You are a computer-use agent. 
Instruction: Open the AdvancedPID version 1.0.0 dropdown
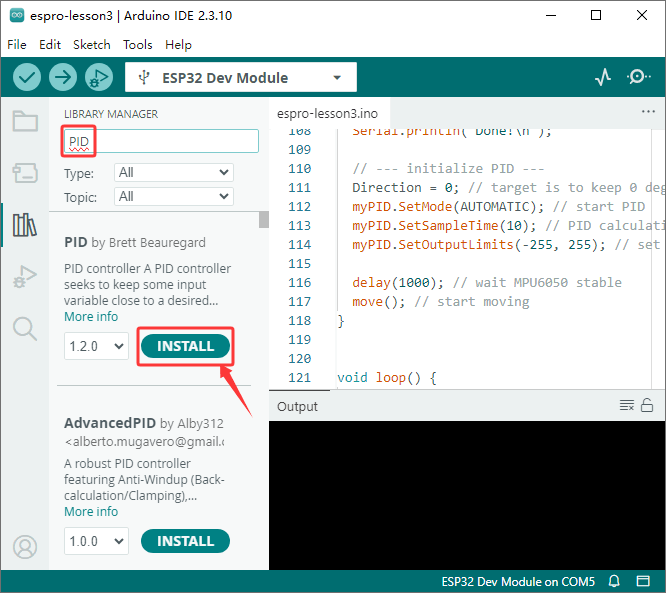(x=96, y=541)
